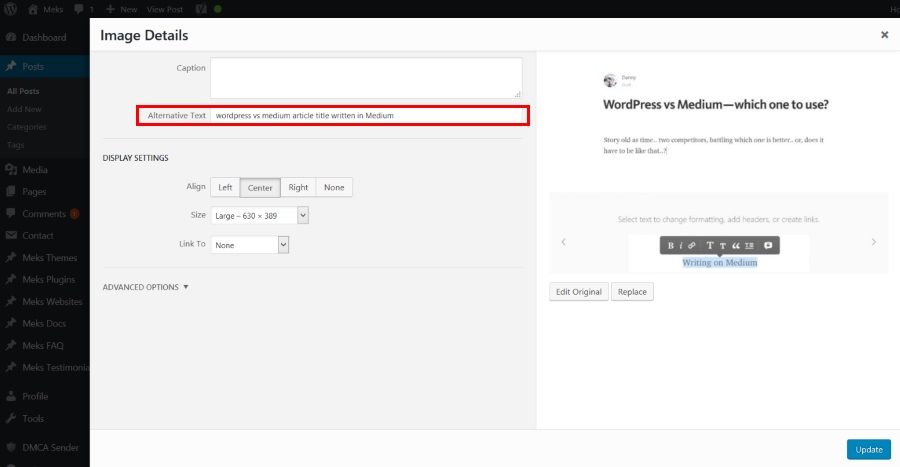This screenshot has height=467, width=900.
Task: Click the Yoast SEO icon in admin bar
Action: 200,9
